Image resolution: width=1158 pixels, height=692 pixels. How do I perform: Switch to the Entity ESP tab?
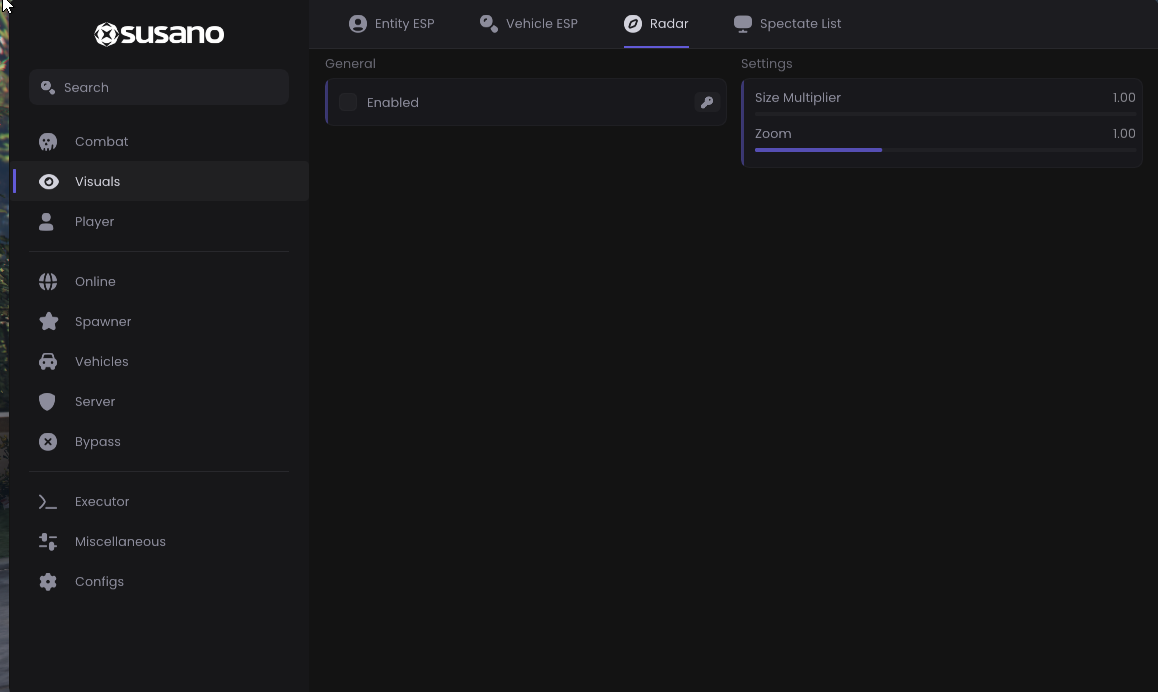point(391,24)
